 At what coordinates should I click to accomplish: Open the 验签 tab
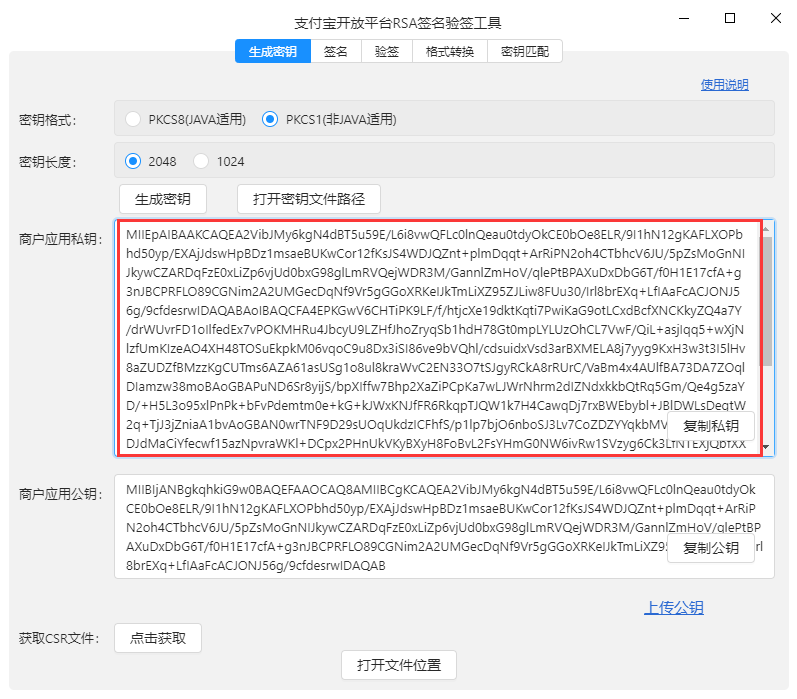tap(386, 51)
